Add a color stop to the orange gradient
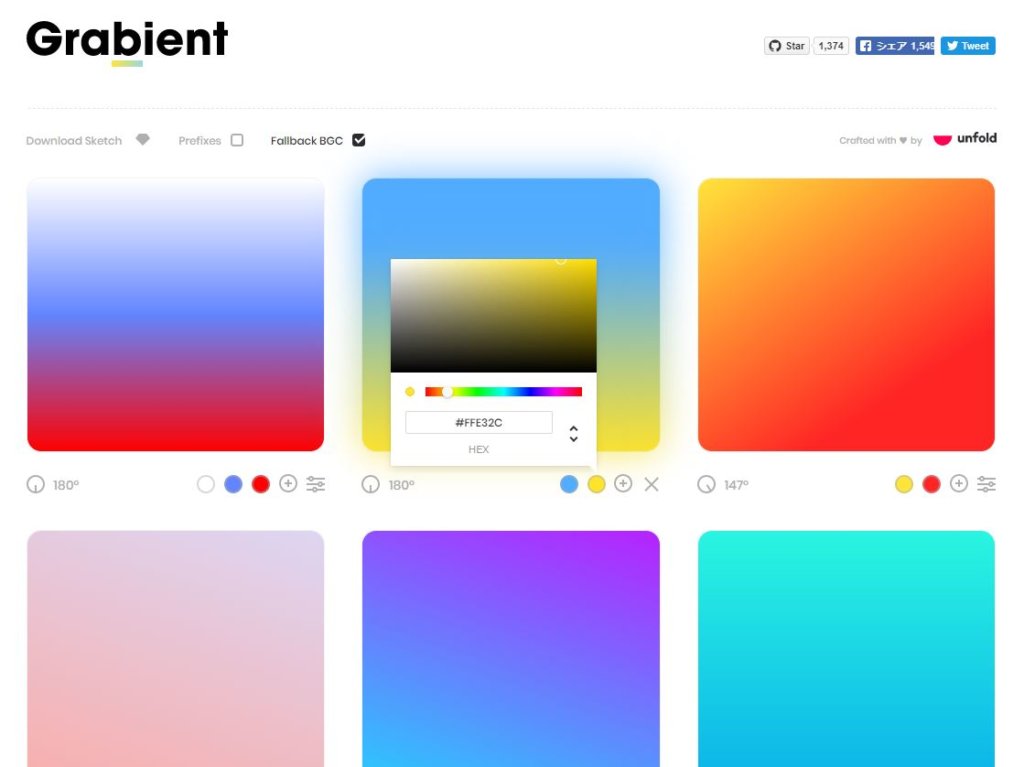The image size is (1024, 767). 959,484
